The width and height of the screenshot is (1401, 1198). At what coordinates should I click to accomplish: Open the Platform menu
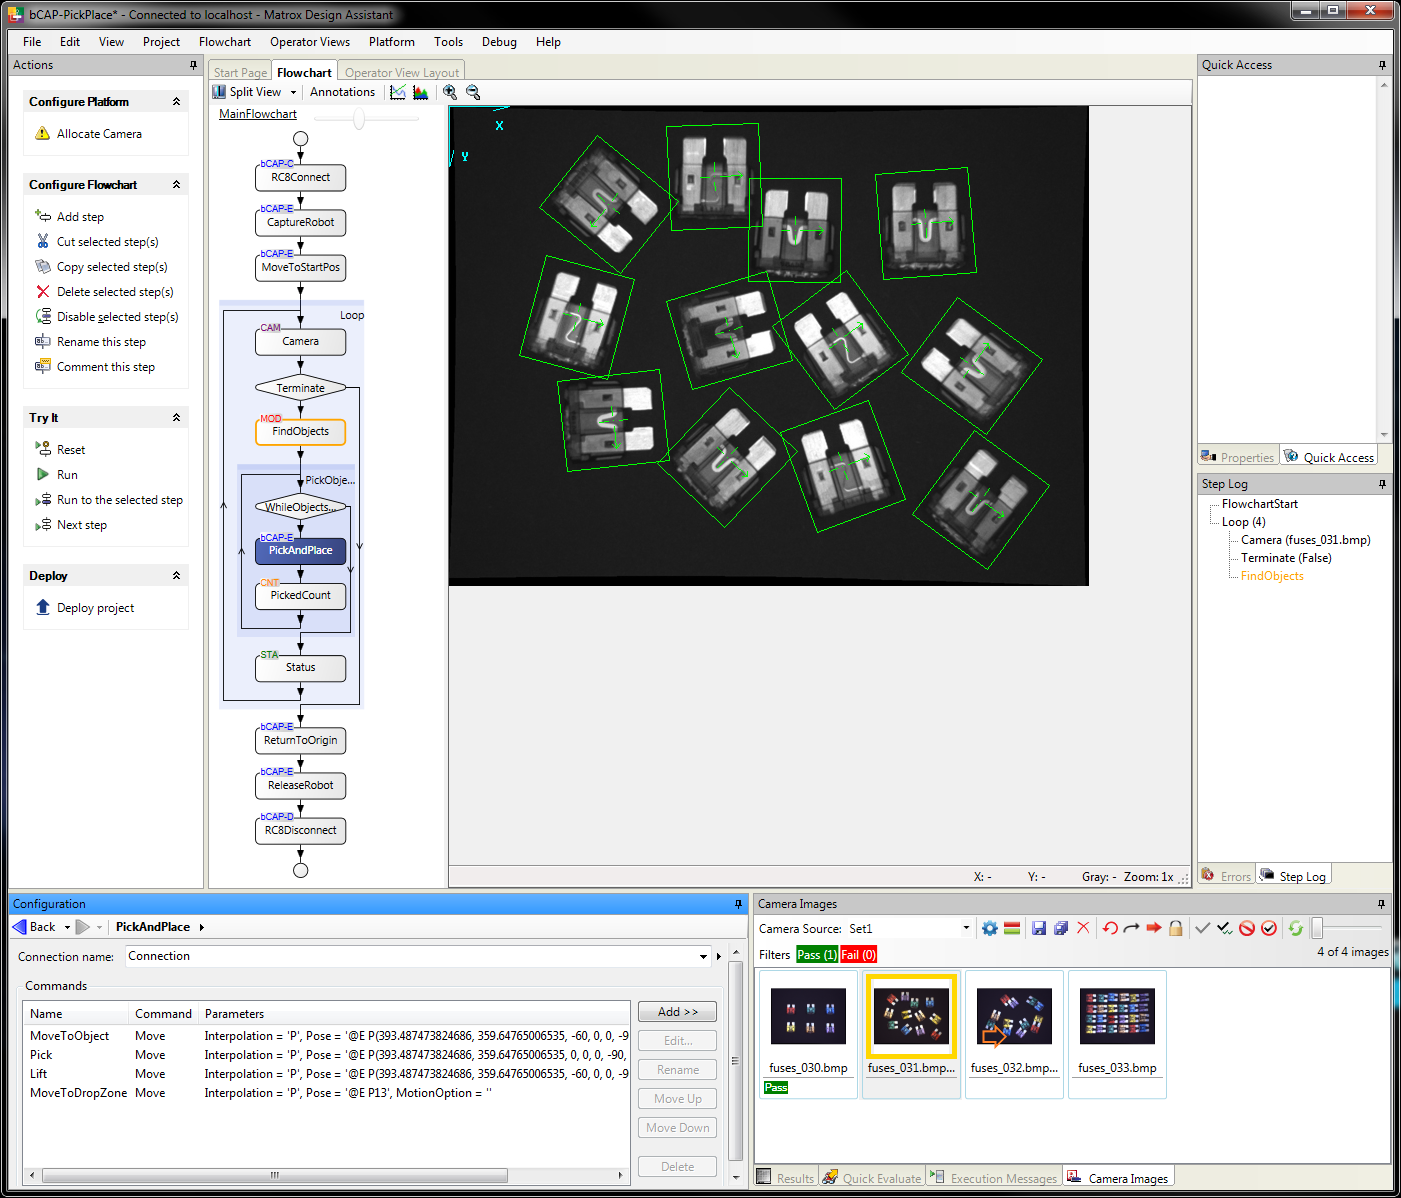[392, 42]
